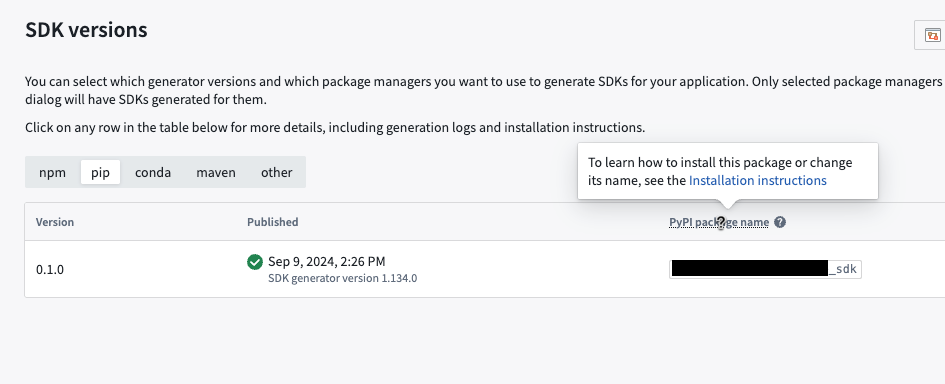Click the Published column header
Screen dimensions: 945x384
272,222
